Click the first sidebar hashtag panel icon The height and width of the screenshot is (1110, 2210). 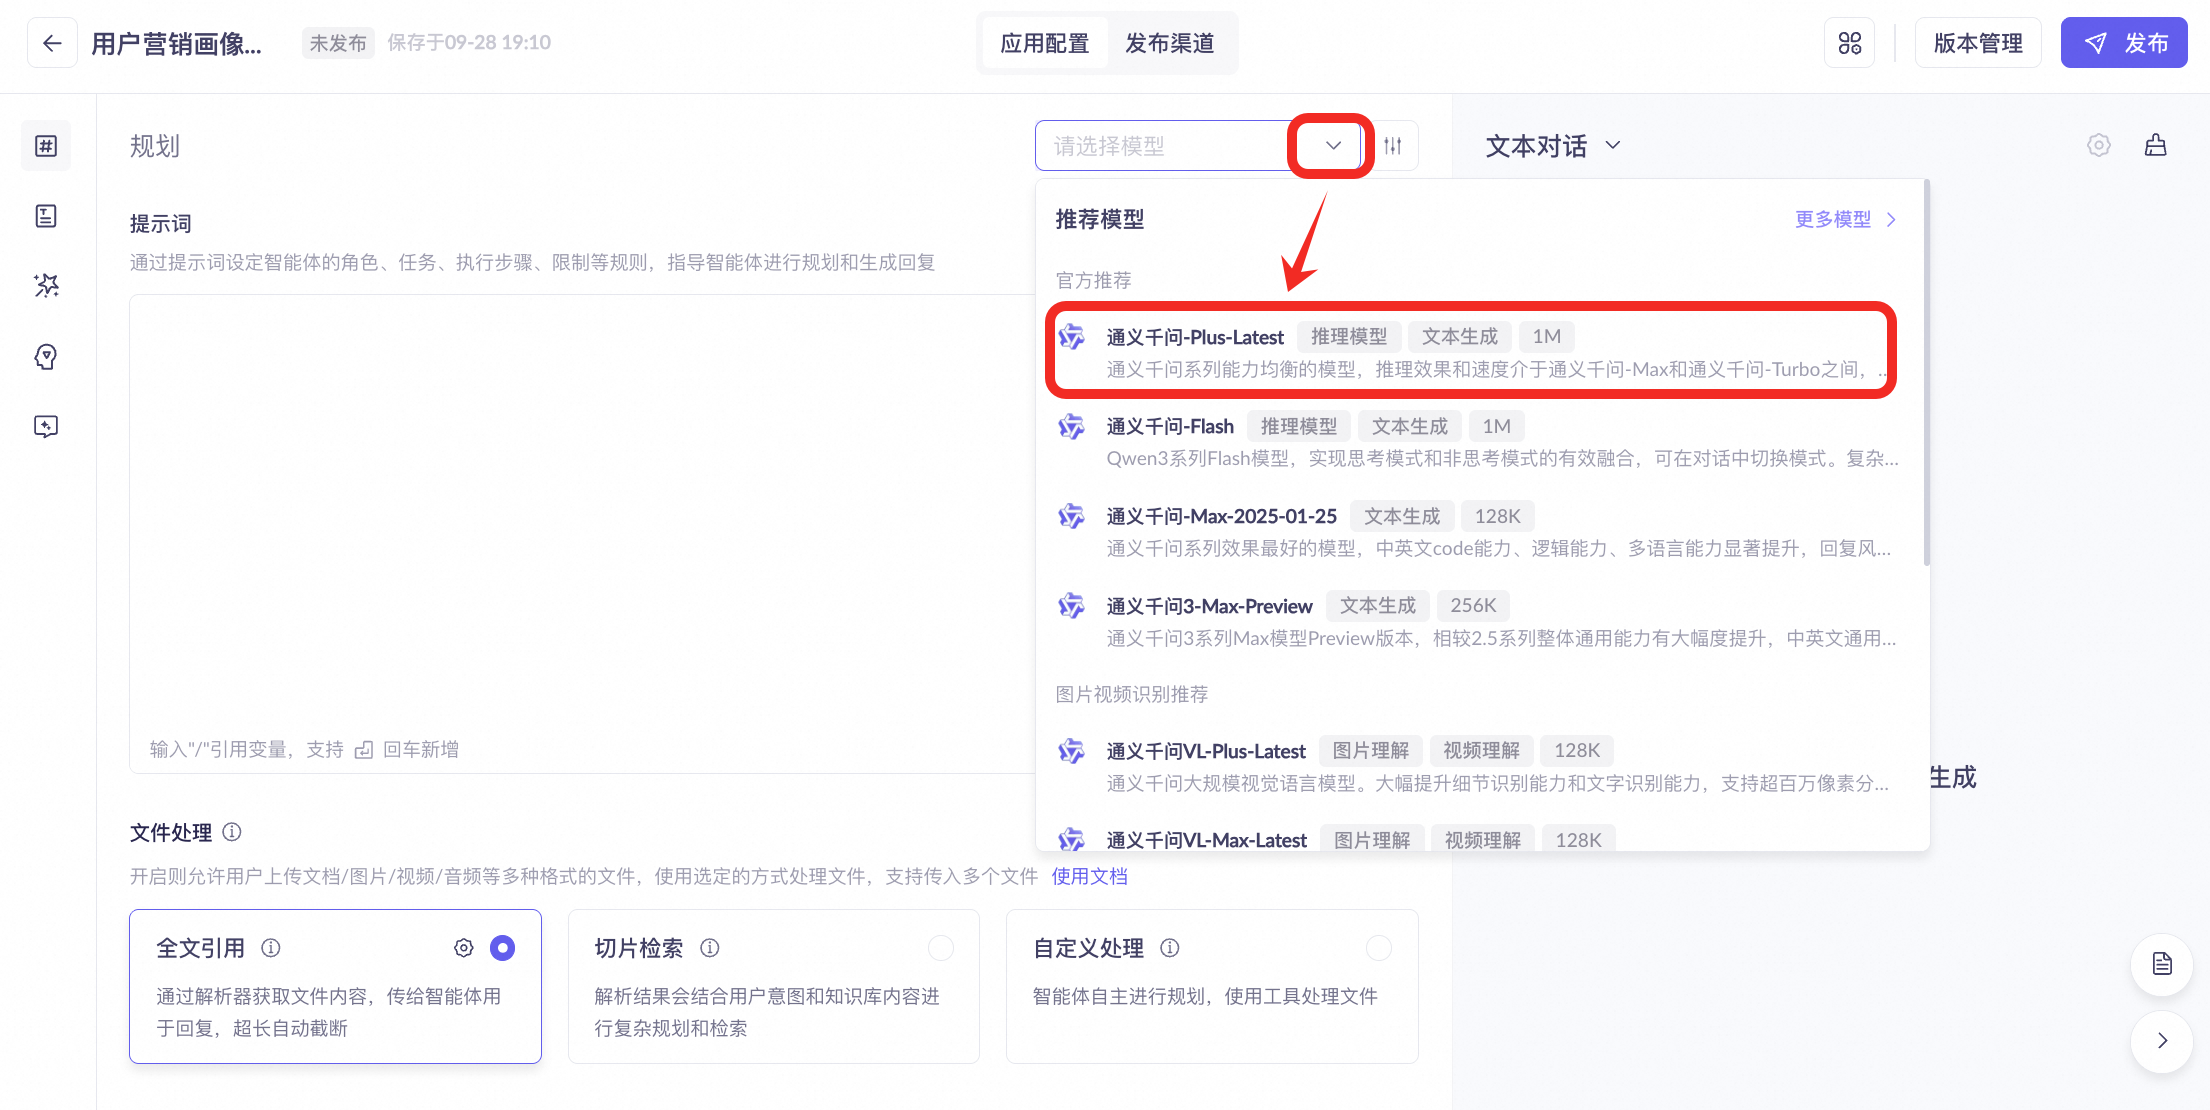click(x=46, y=146)
